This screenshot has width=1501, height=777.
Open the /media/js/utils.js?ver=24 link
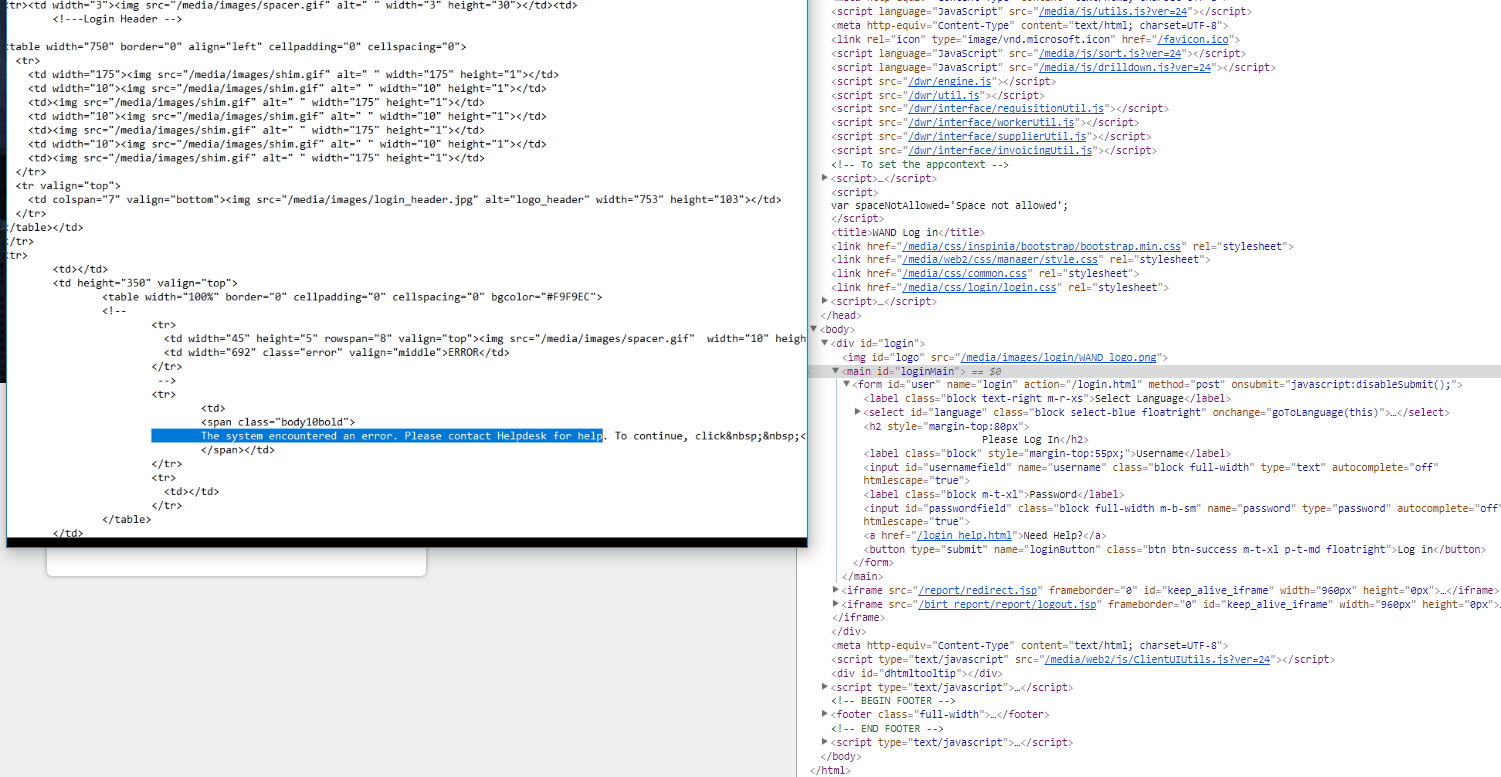click(1113, 12)
